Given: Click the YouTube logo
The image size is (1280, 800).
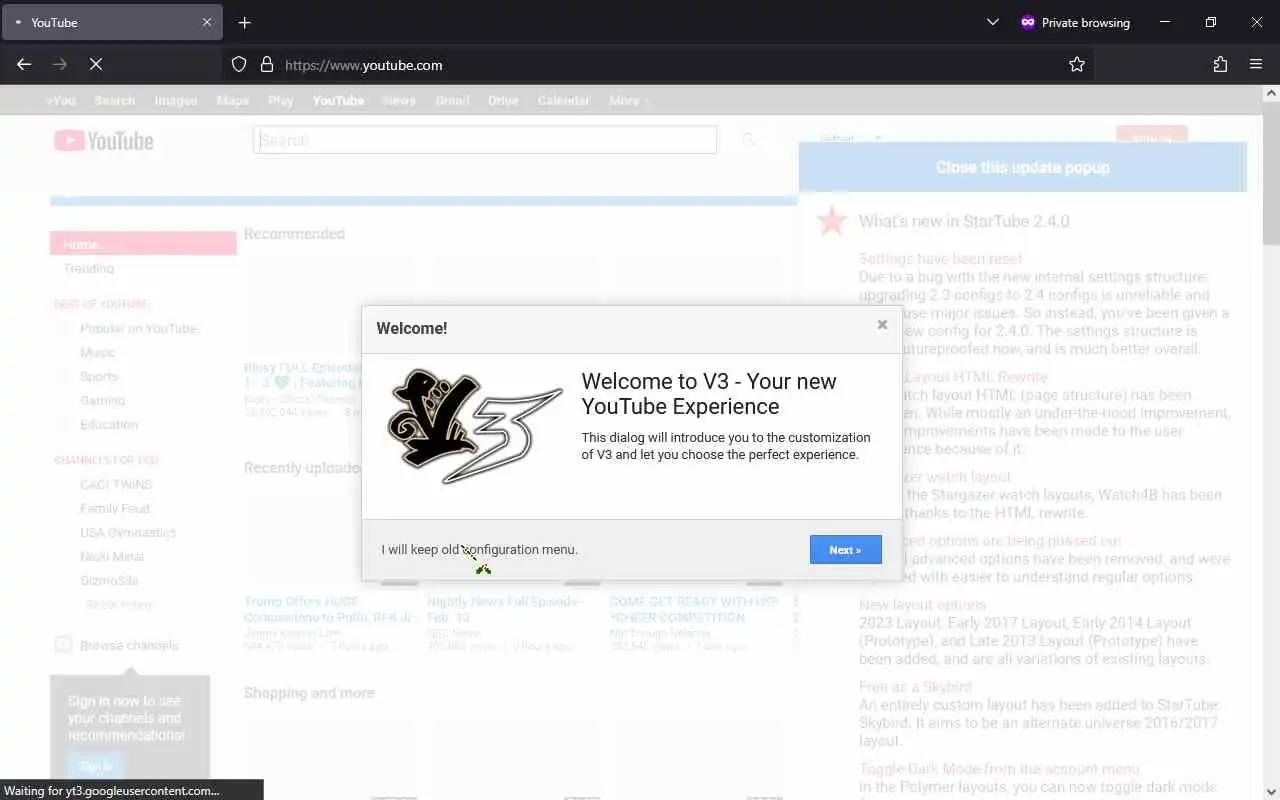Looking at the screenshot, I should point(104,141).
